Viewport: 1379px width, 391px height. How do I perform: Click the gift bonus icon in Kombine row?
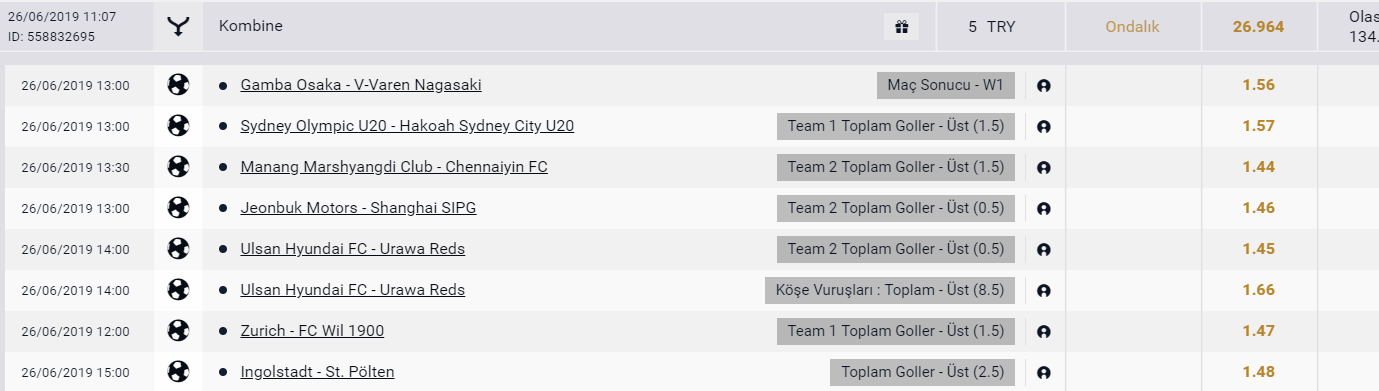pos(901,27)
